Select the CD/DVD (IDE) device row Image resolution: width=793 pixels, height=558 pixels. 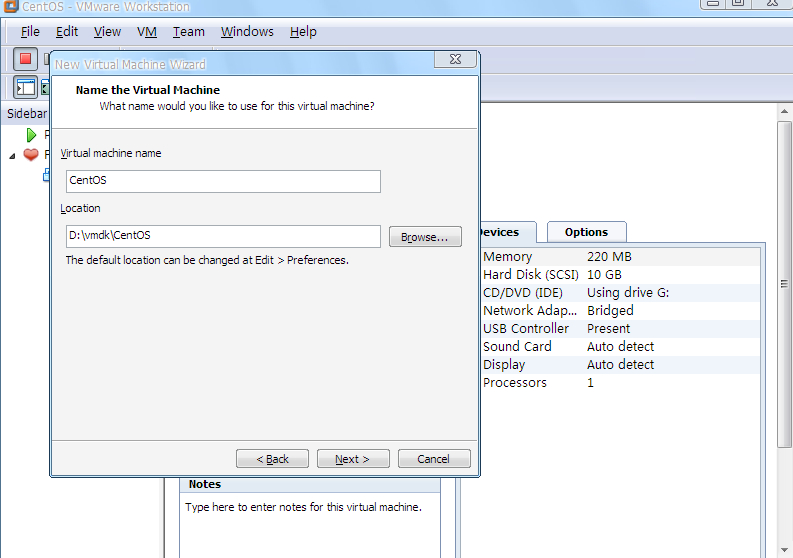[621, 292]
